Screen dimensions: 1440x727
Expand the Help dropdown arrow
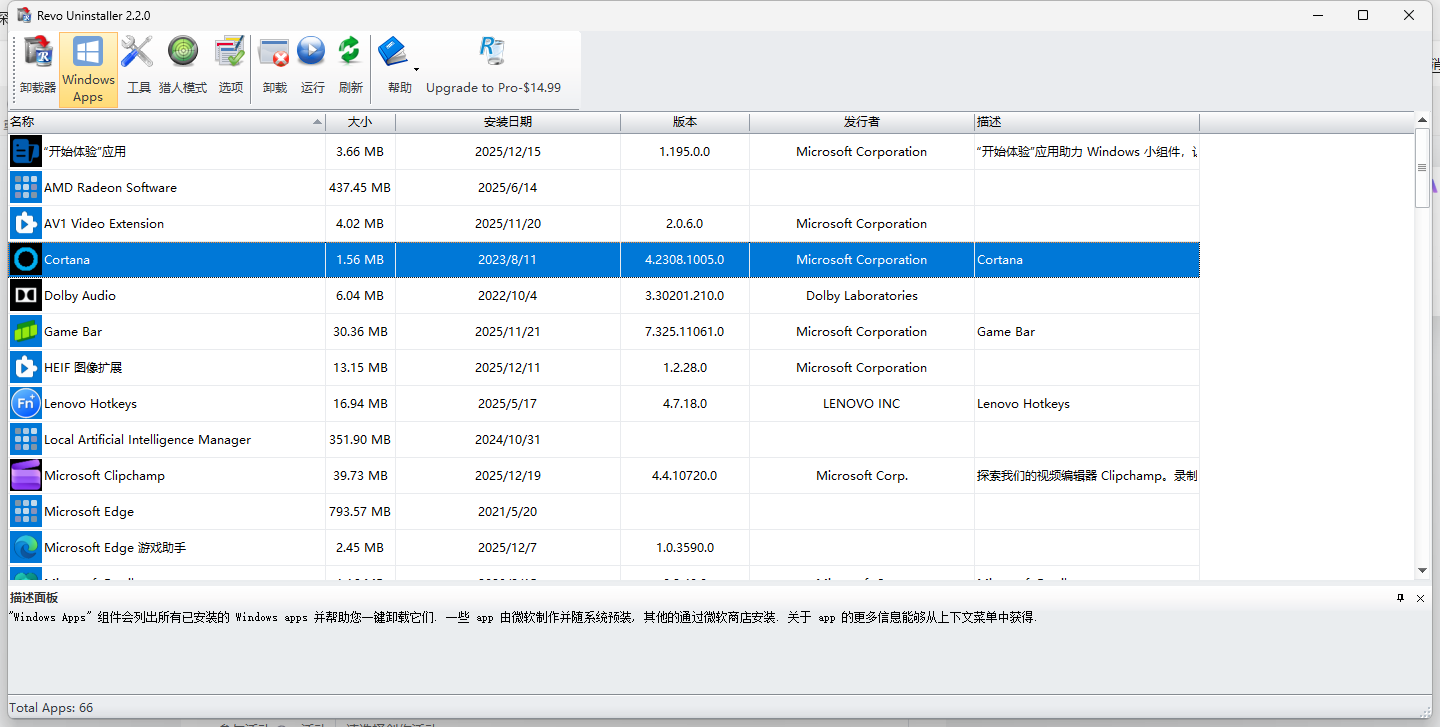[x=416, y=69]
